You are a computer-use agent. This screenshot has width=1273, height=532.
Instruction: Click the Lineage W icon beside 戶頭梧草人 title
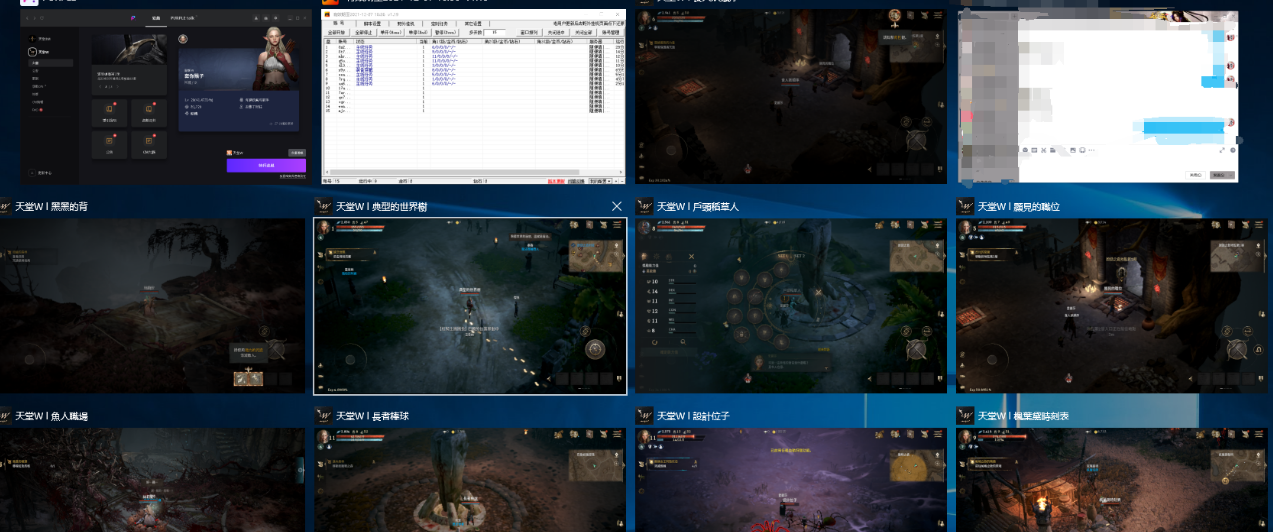(645, 206)
